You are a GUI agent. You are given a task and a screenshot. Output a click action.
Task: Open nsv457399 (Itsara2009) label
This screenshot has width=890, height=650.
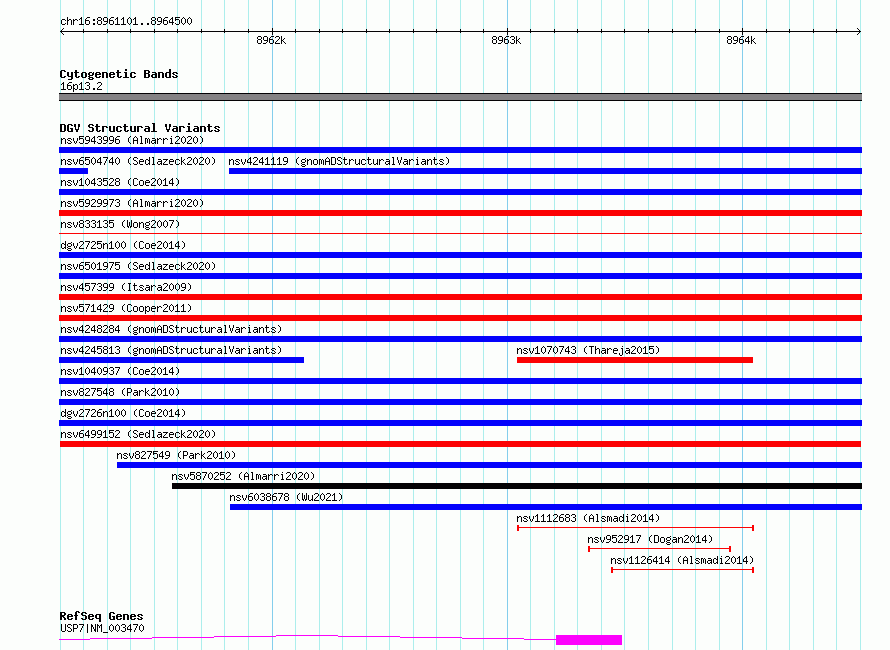pos(126,287)
